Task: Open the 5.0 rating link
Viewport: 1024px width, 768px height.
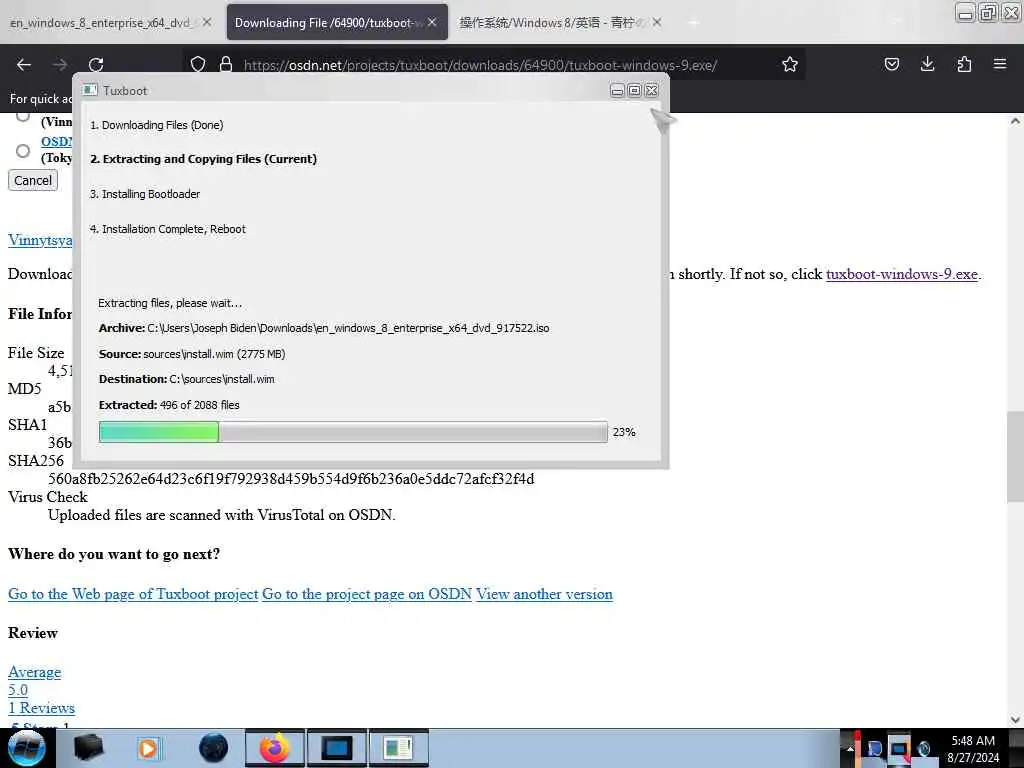Action: click(18, 690)
